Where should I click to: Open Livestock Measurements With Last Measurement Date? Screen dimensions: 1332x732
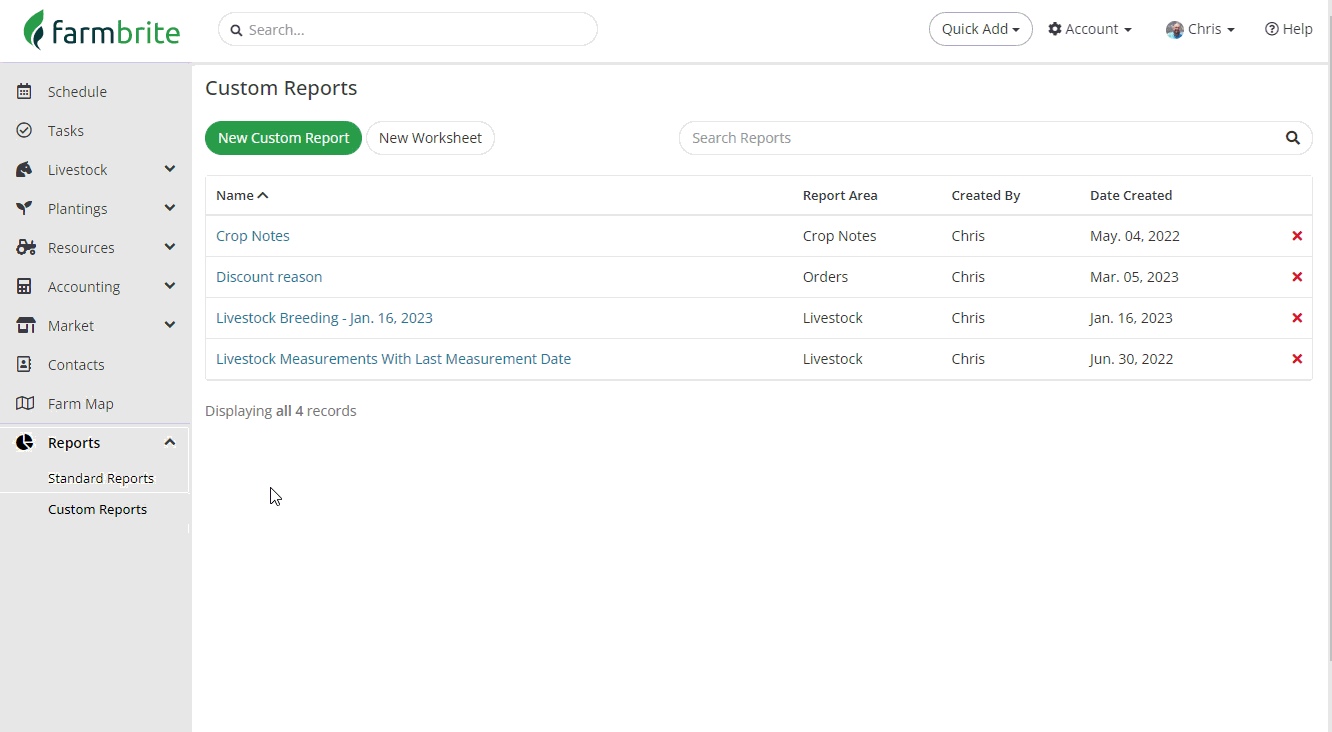click(x=393, y=359)
